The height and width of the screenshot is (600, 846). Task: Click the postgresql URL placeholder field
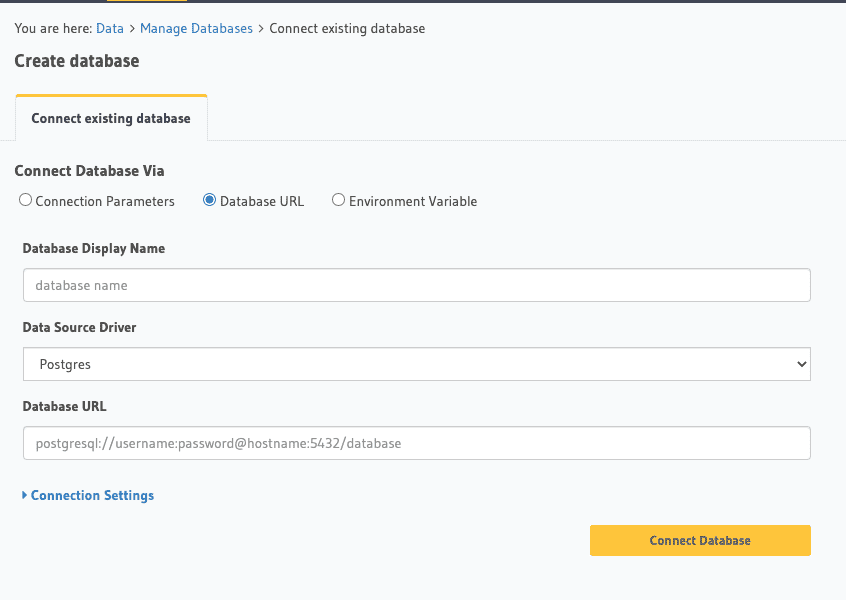tap(417, 442)
